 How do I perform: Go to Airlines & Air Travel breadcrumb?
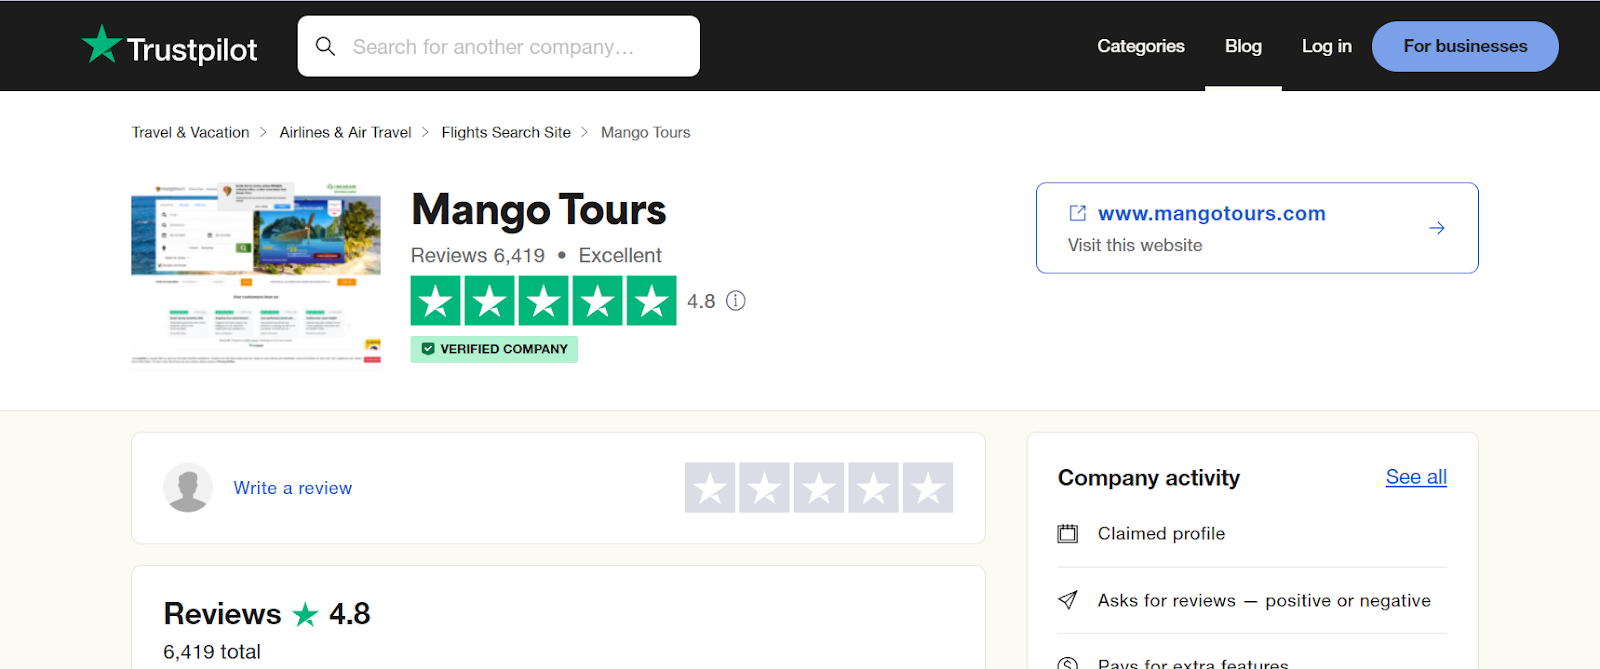click(x=345, y=132)
